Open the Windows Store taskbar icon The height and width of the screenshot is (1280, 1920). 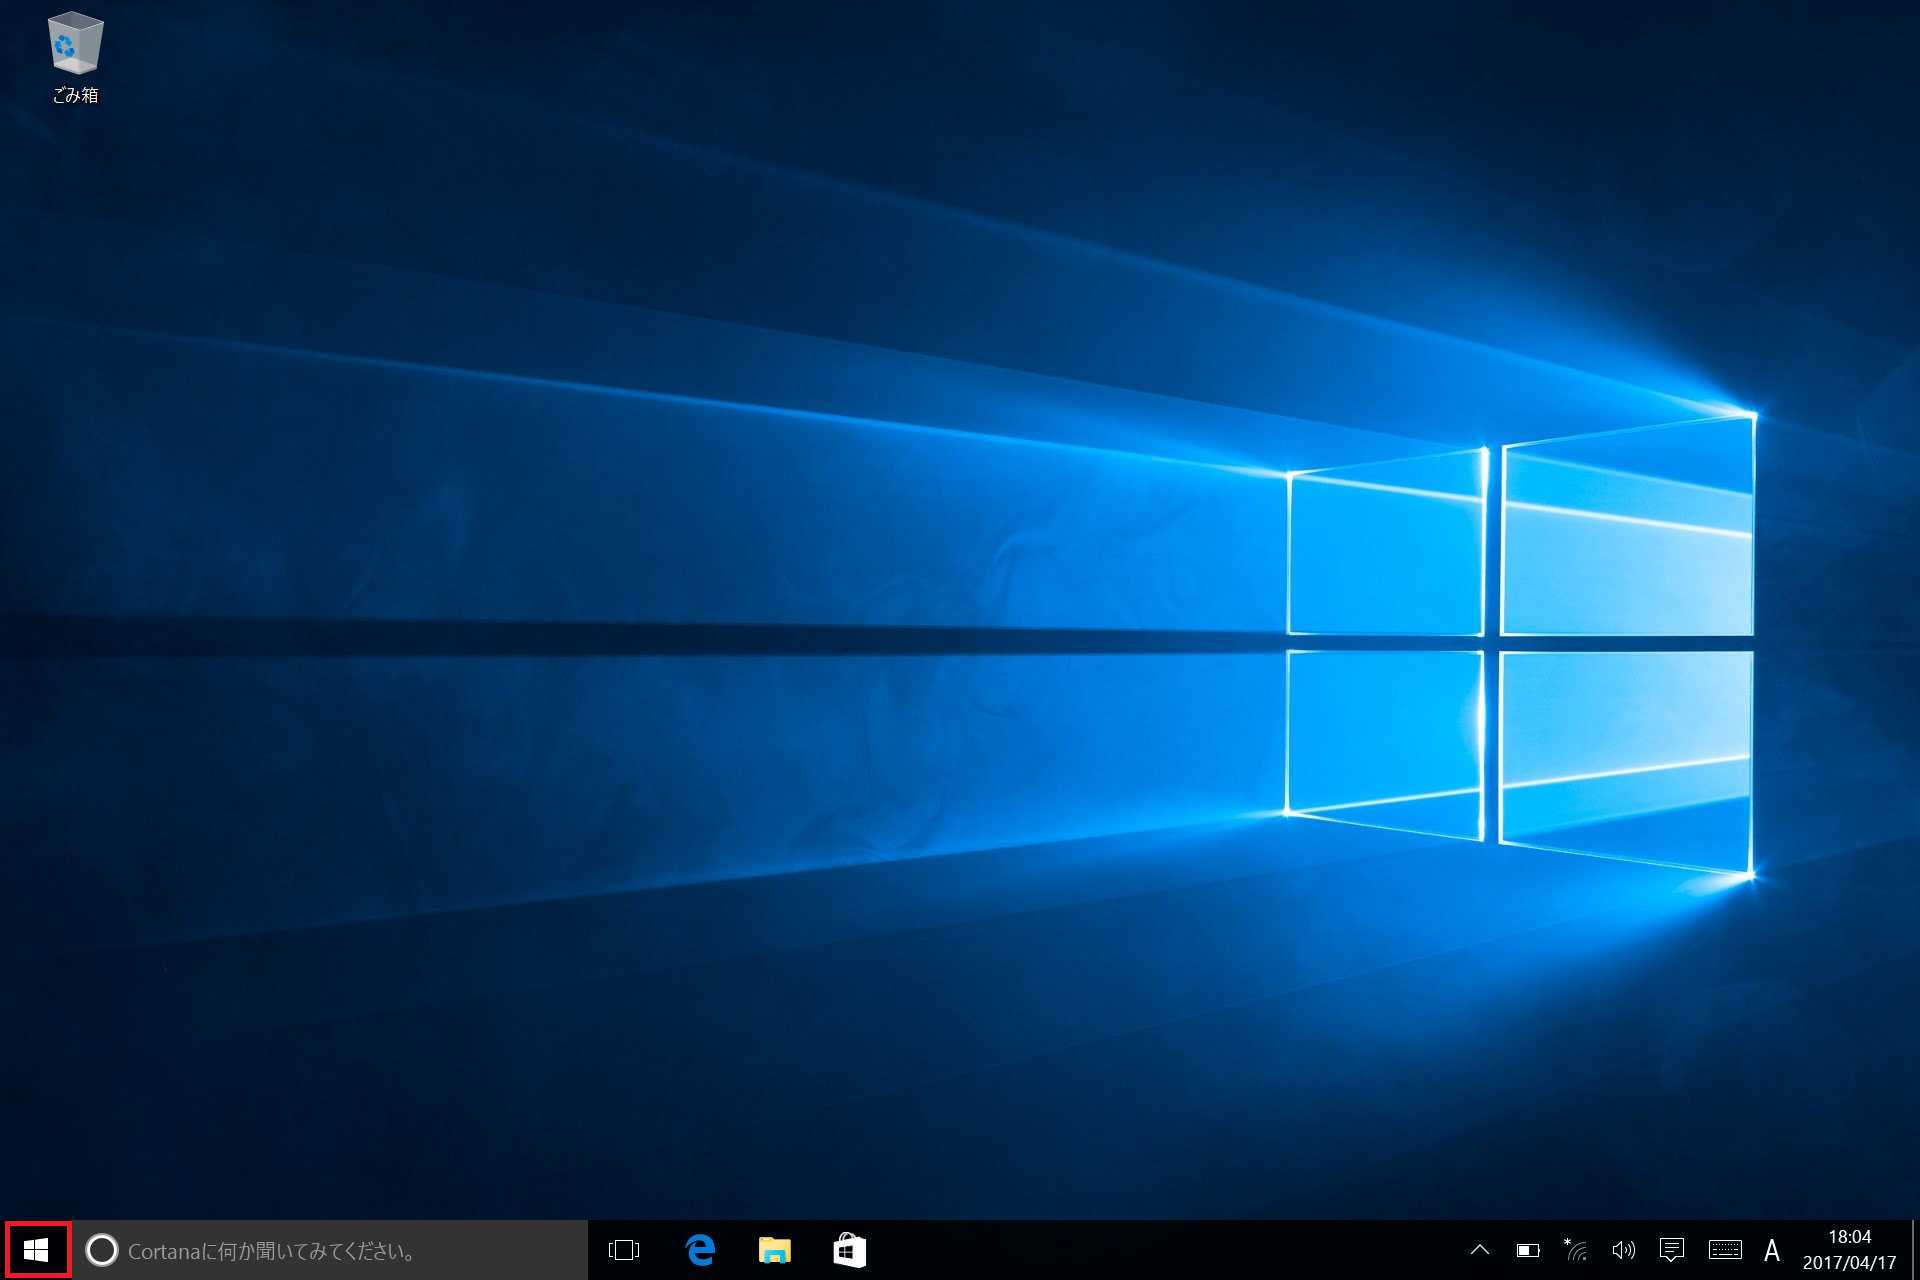click(x=850, y=1250)
